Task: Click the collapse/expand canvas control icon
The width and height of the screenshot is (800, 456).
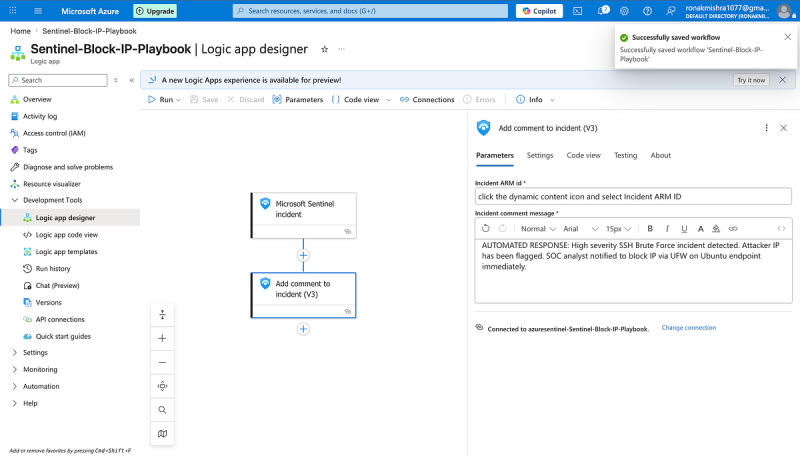Action: tap(162, 315)
